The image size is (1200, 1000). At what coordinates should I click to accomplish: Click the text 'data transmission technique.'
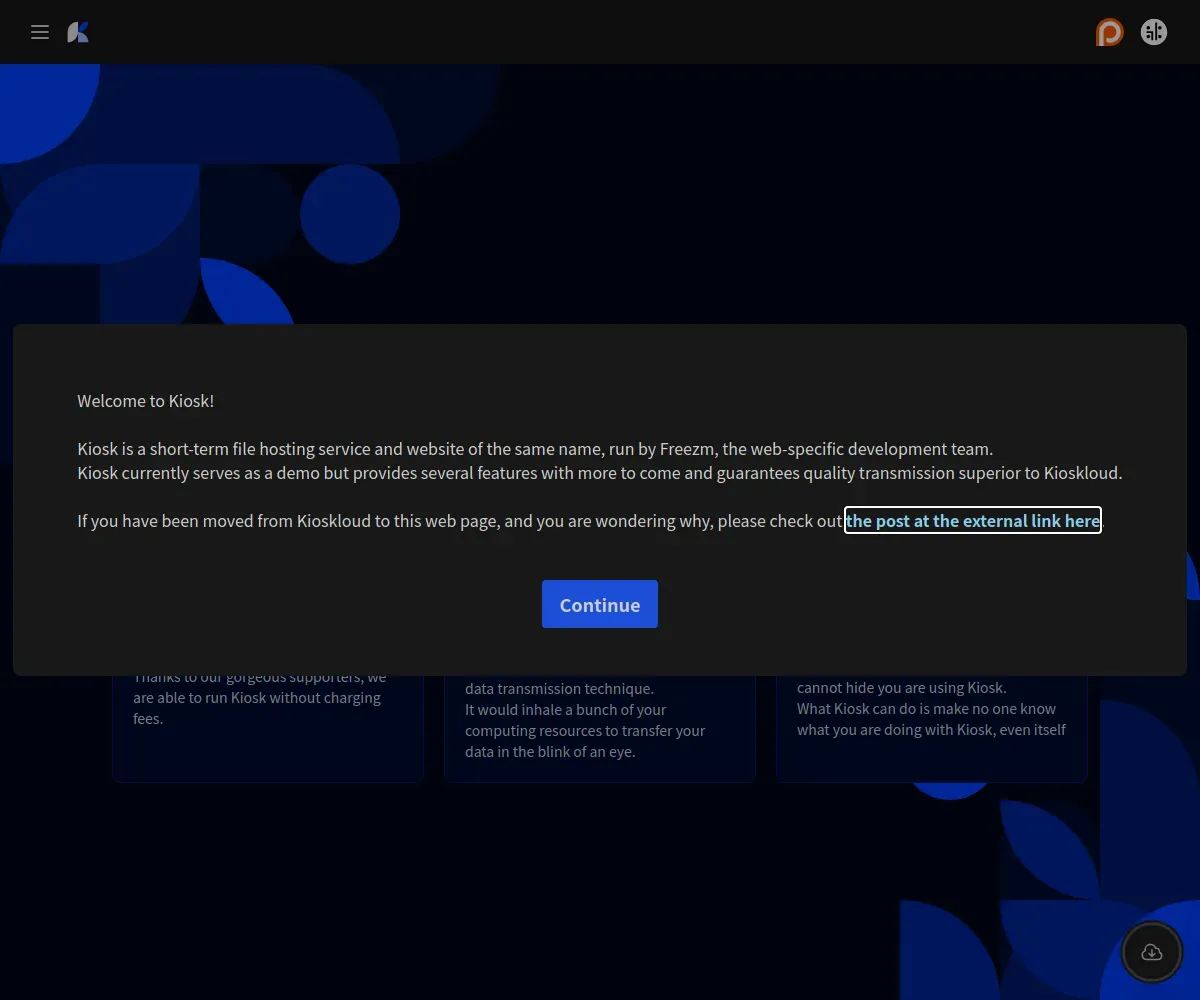(559, 688)
